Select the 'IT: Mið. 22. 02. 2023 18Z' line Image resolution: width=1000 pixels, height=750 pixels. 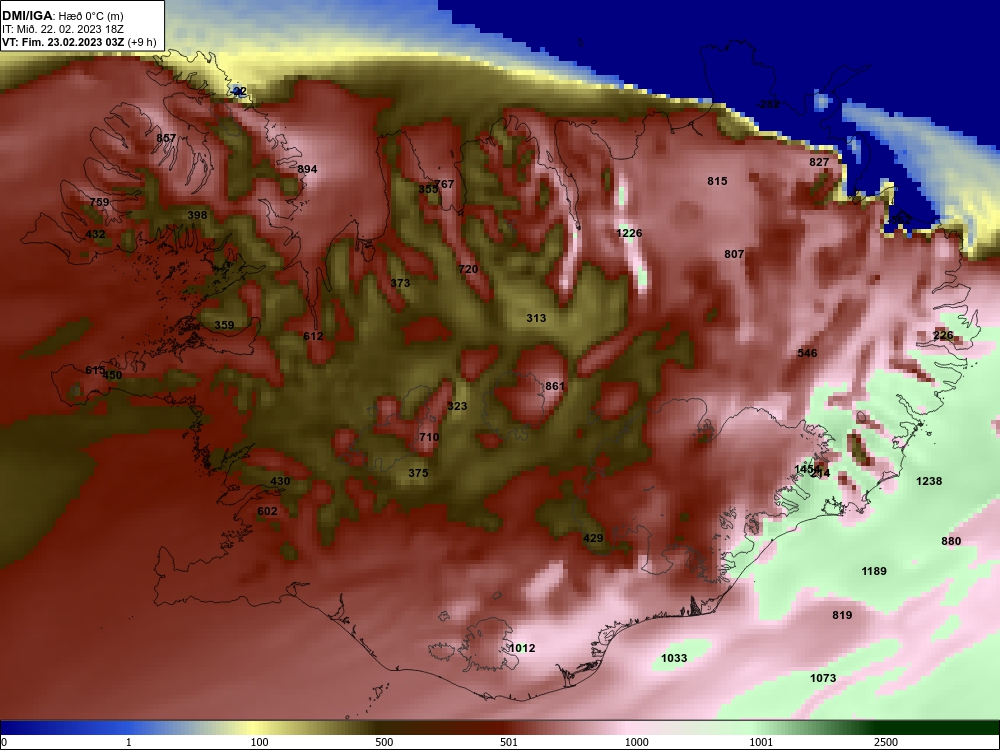pos(62,29)
